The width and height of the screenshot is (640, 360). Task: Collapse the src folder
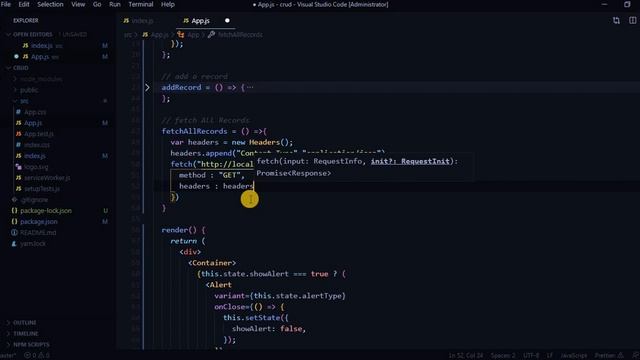pyautogui.click(x=24, y=101)
